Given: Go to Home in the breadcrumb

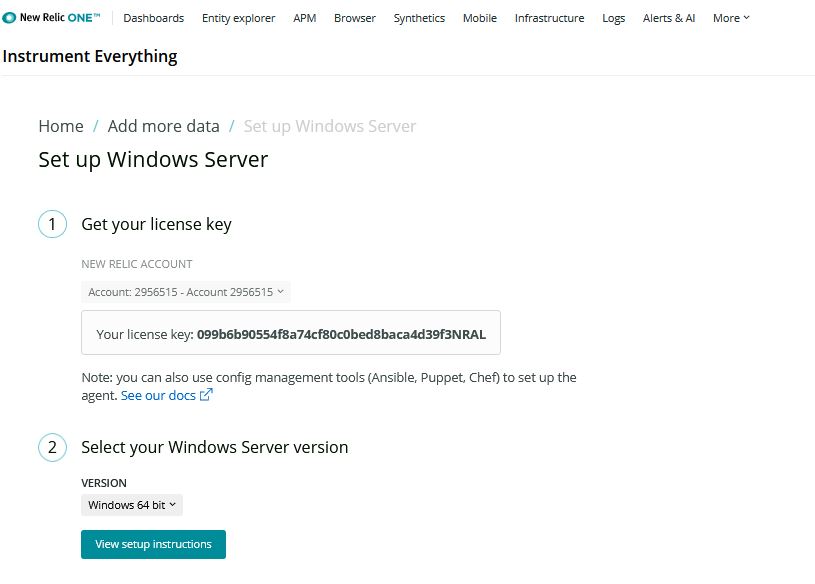Looking at the screenshot, I should coord(61,126).
